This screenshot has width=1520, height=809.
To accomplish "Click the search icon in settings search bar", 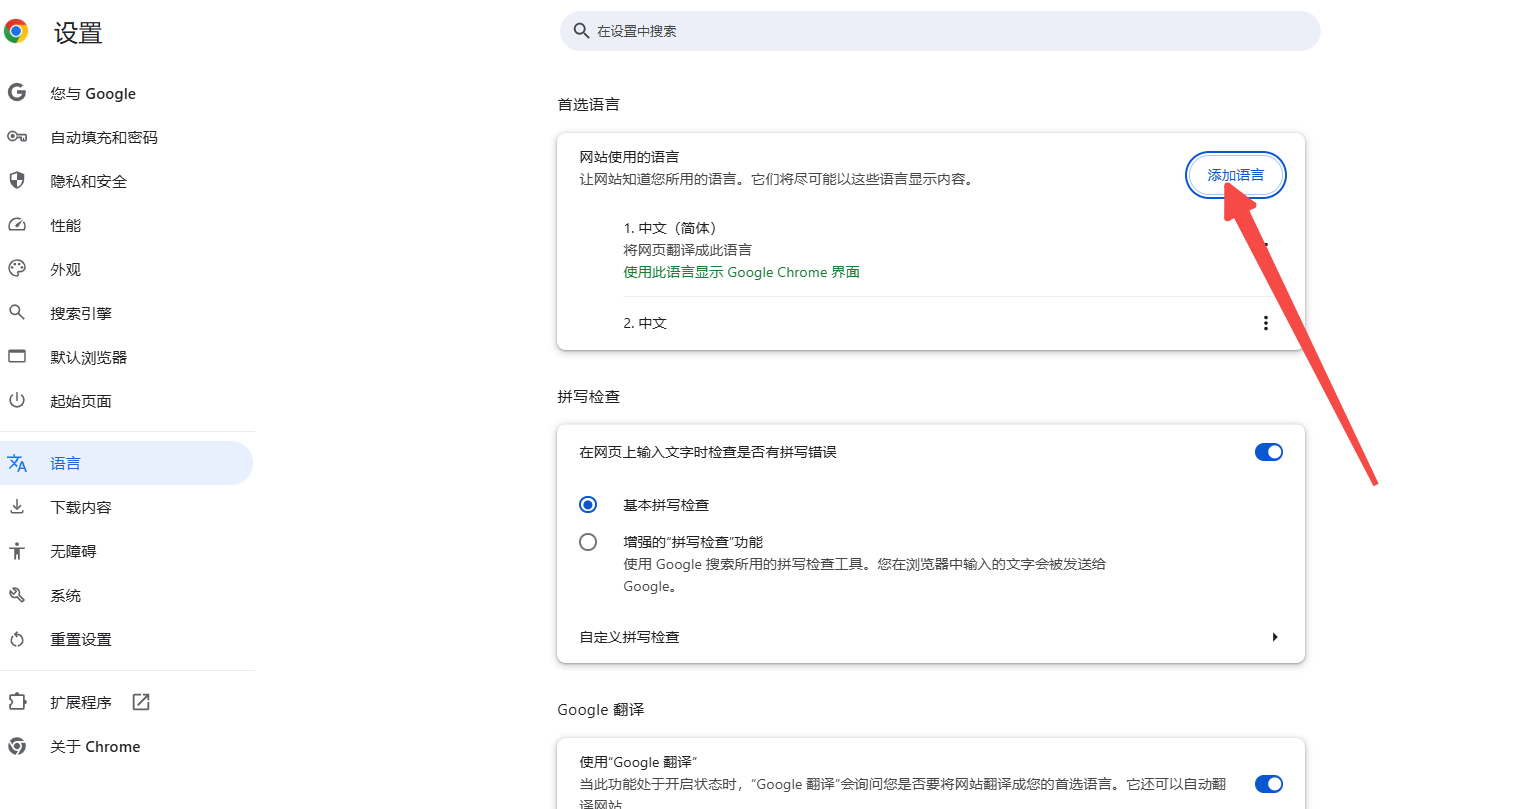I will point(581,31).
